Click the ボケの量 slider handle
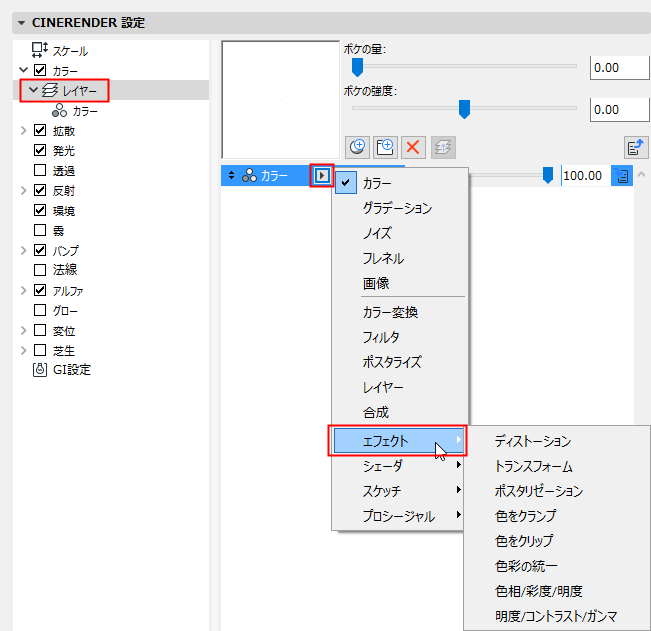 coord(357,67)
